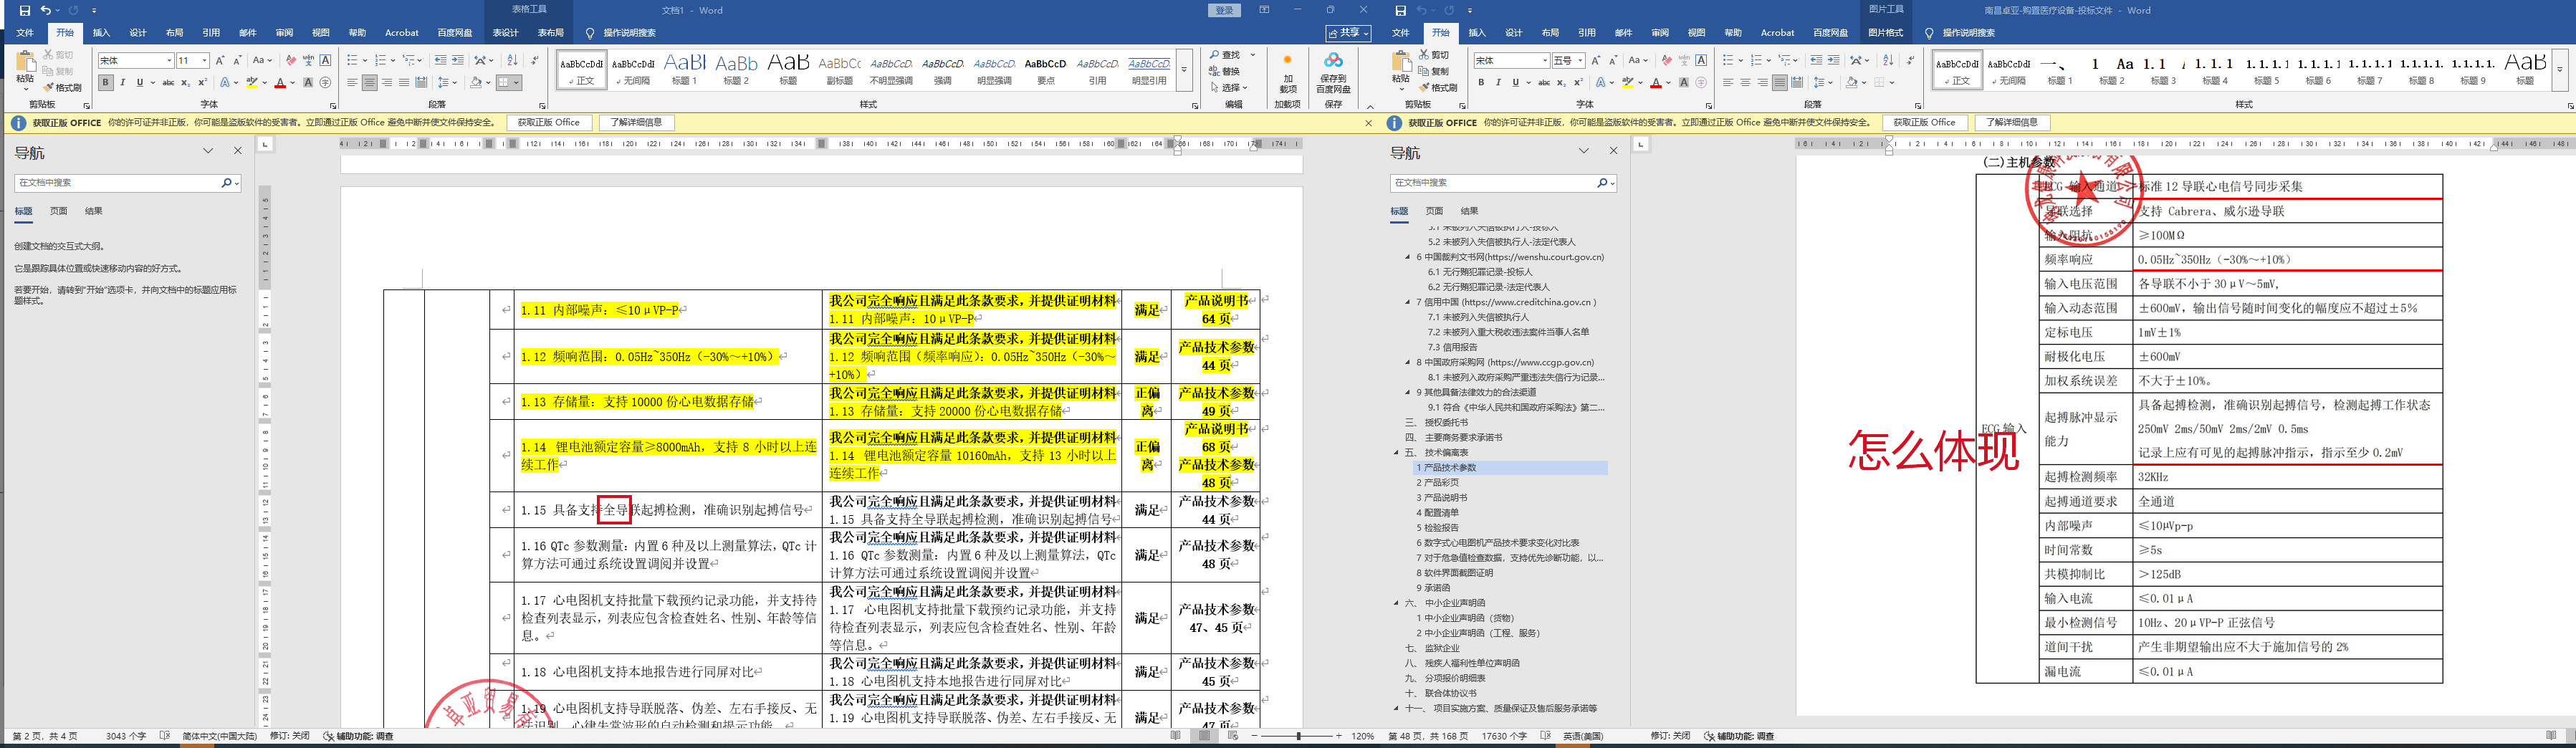Viewport: 2576px width, 748px height.
Task: Click the A-Z sort icon in the 文档1 ribbon
Action: click(513, 61)
